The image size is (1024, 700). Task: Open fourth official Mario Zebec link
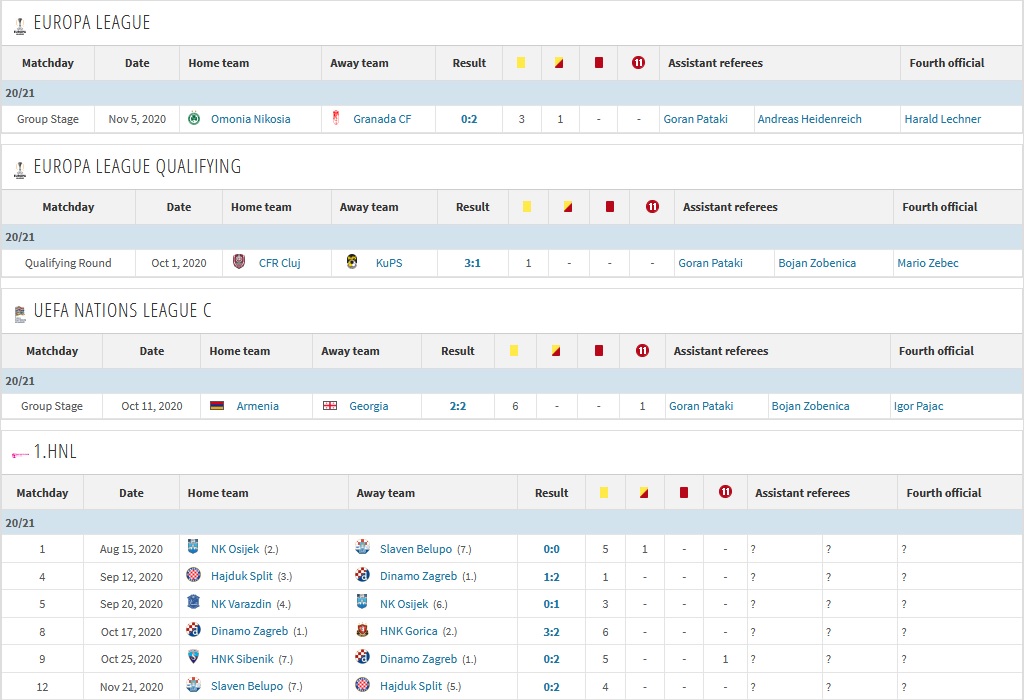pos(927,263)
